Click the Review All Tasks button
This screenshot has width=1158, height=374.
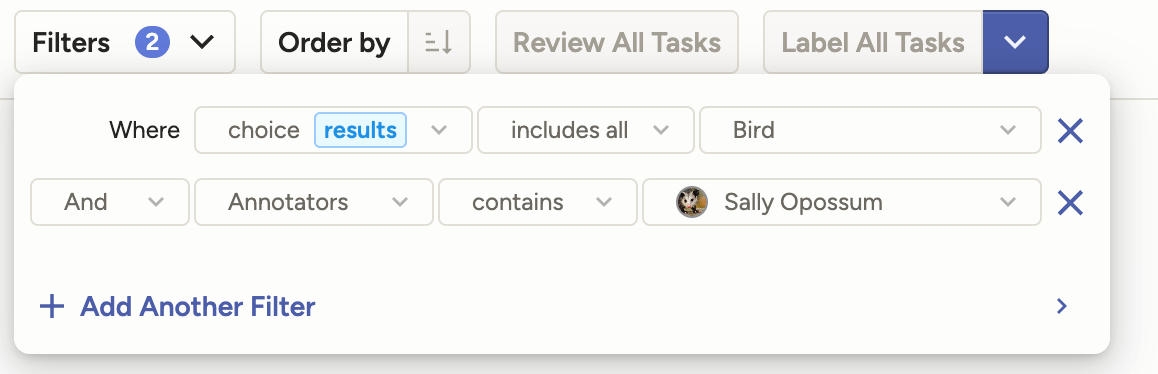(x=617, y=42)
